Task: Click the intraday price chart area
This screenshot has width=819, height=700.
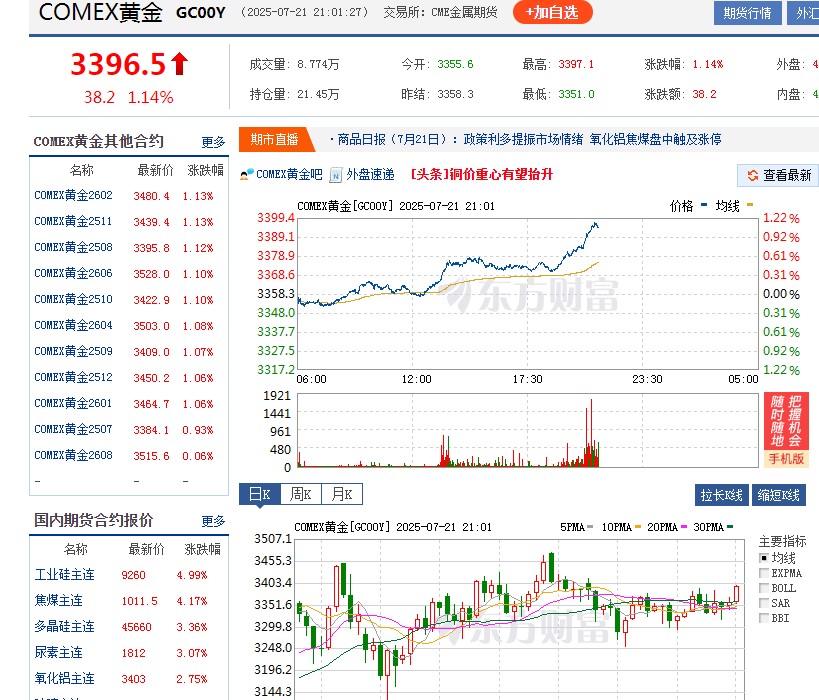Action: click(528, 294)
